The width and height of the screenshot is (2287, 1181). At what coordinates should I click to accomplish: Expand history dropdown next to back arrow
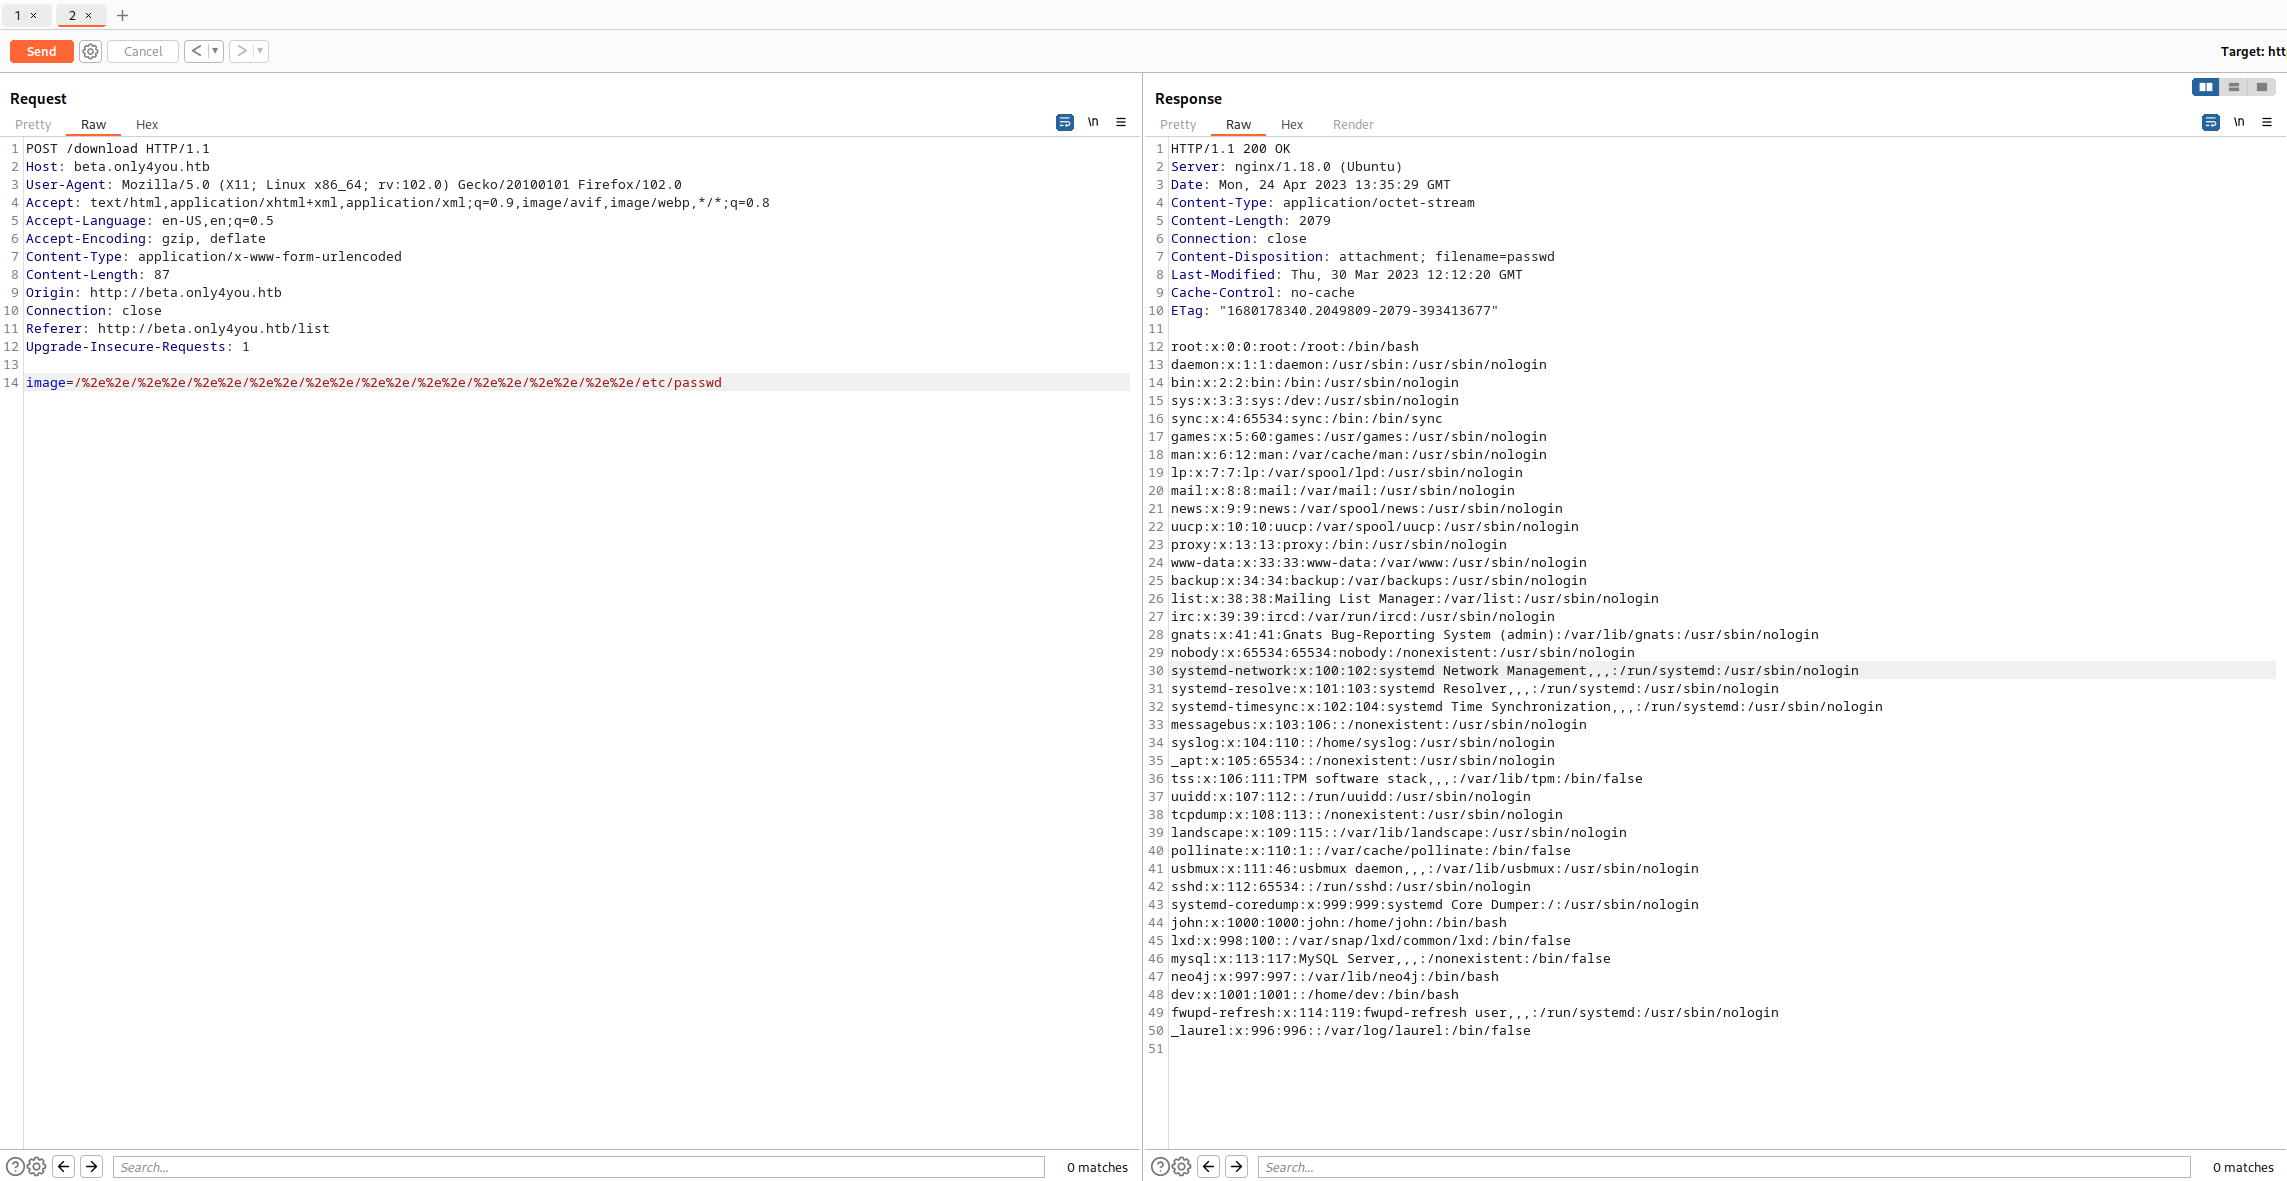pos(215,51)
